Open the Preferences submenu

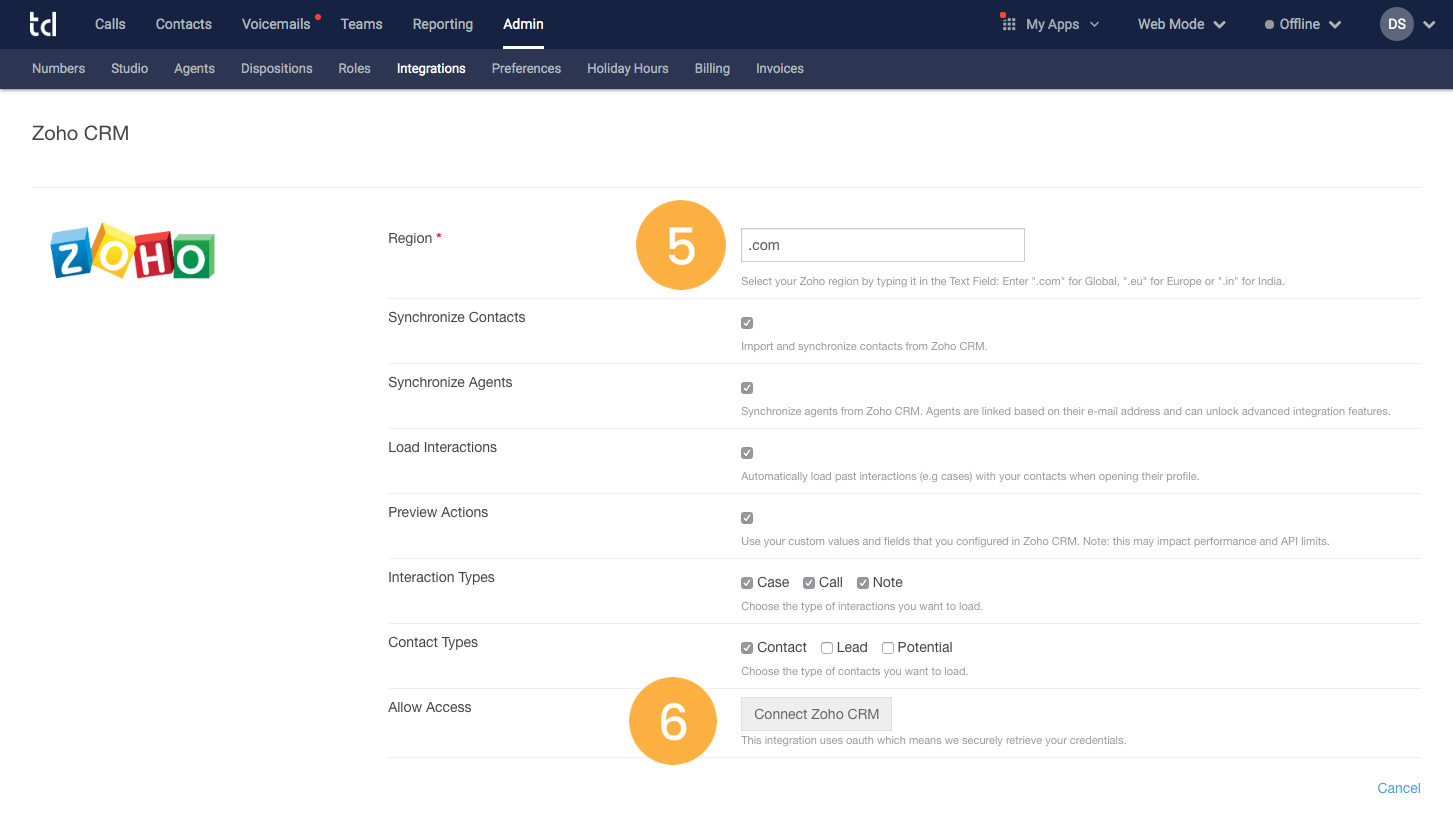[526, 69]
